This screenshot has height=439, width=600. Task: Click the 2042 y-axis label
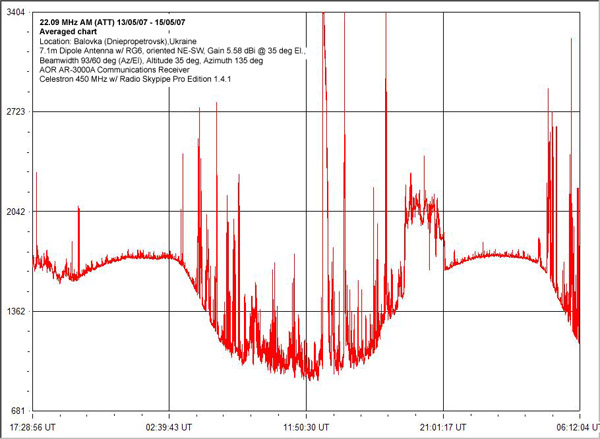point(17,211)
